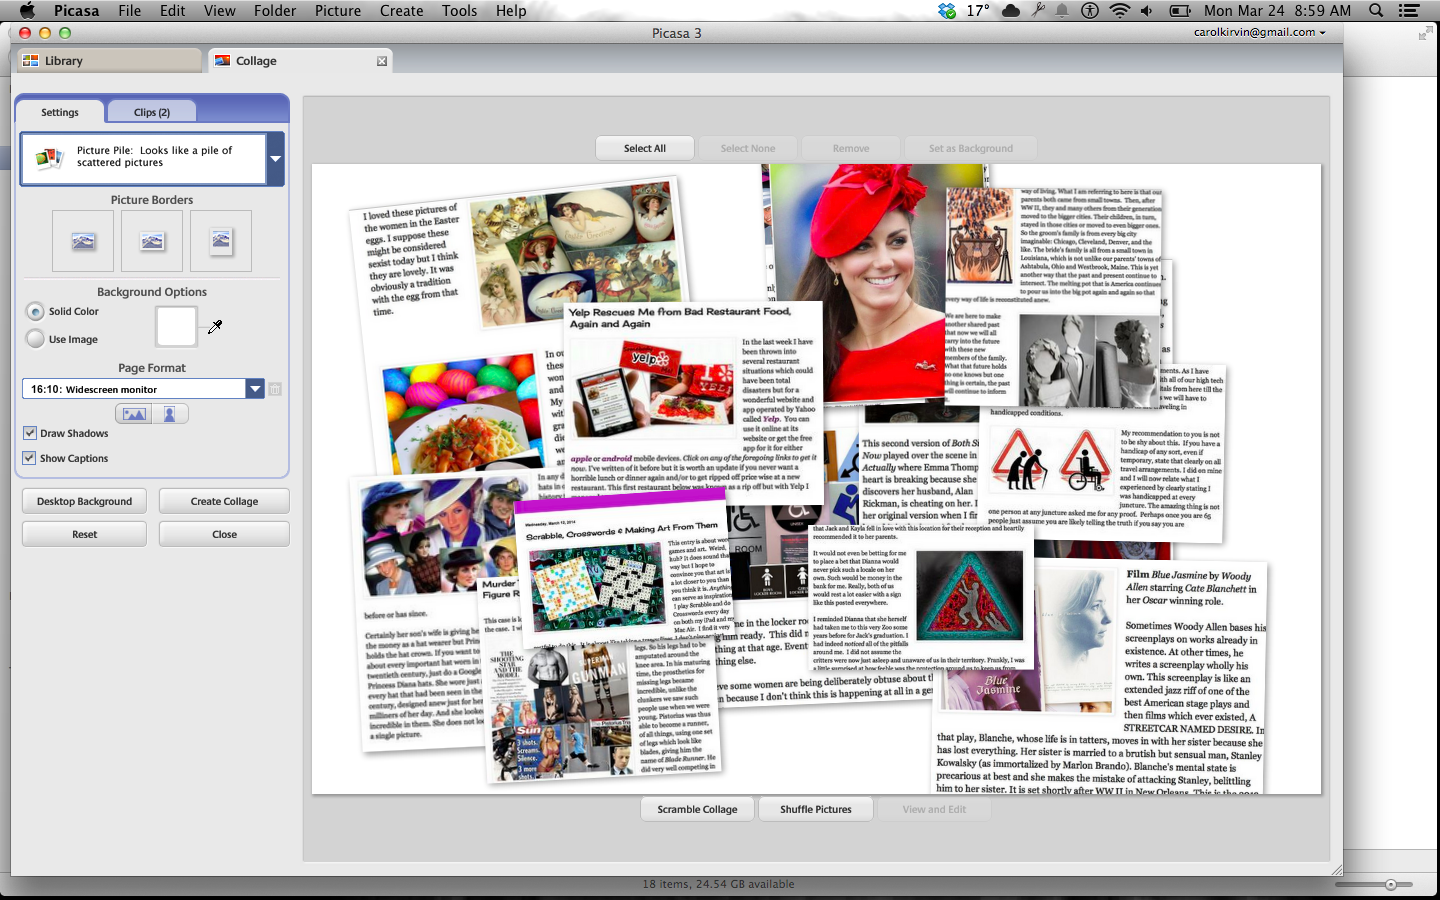1440x900 pixels.
Task: Choose the Polaroid-style picture border
Action: pos(221,241)
